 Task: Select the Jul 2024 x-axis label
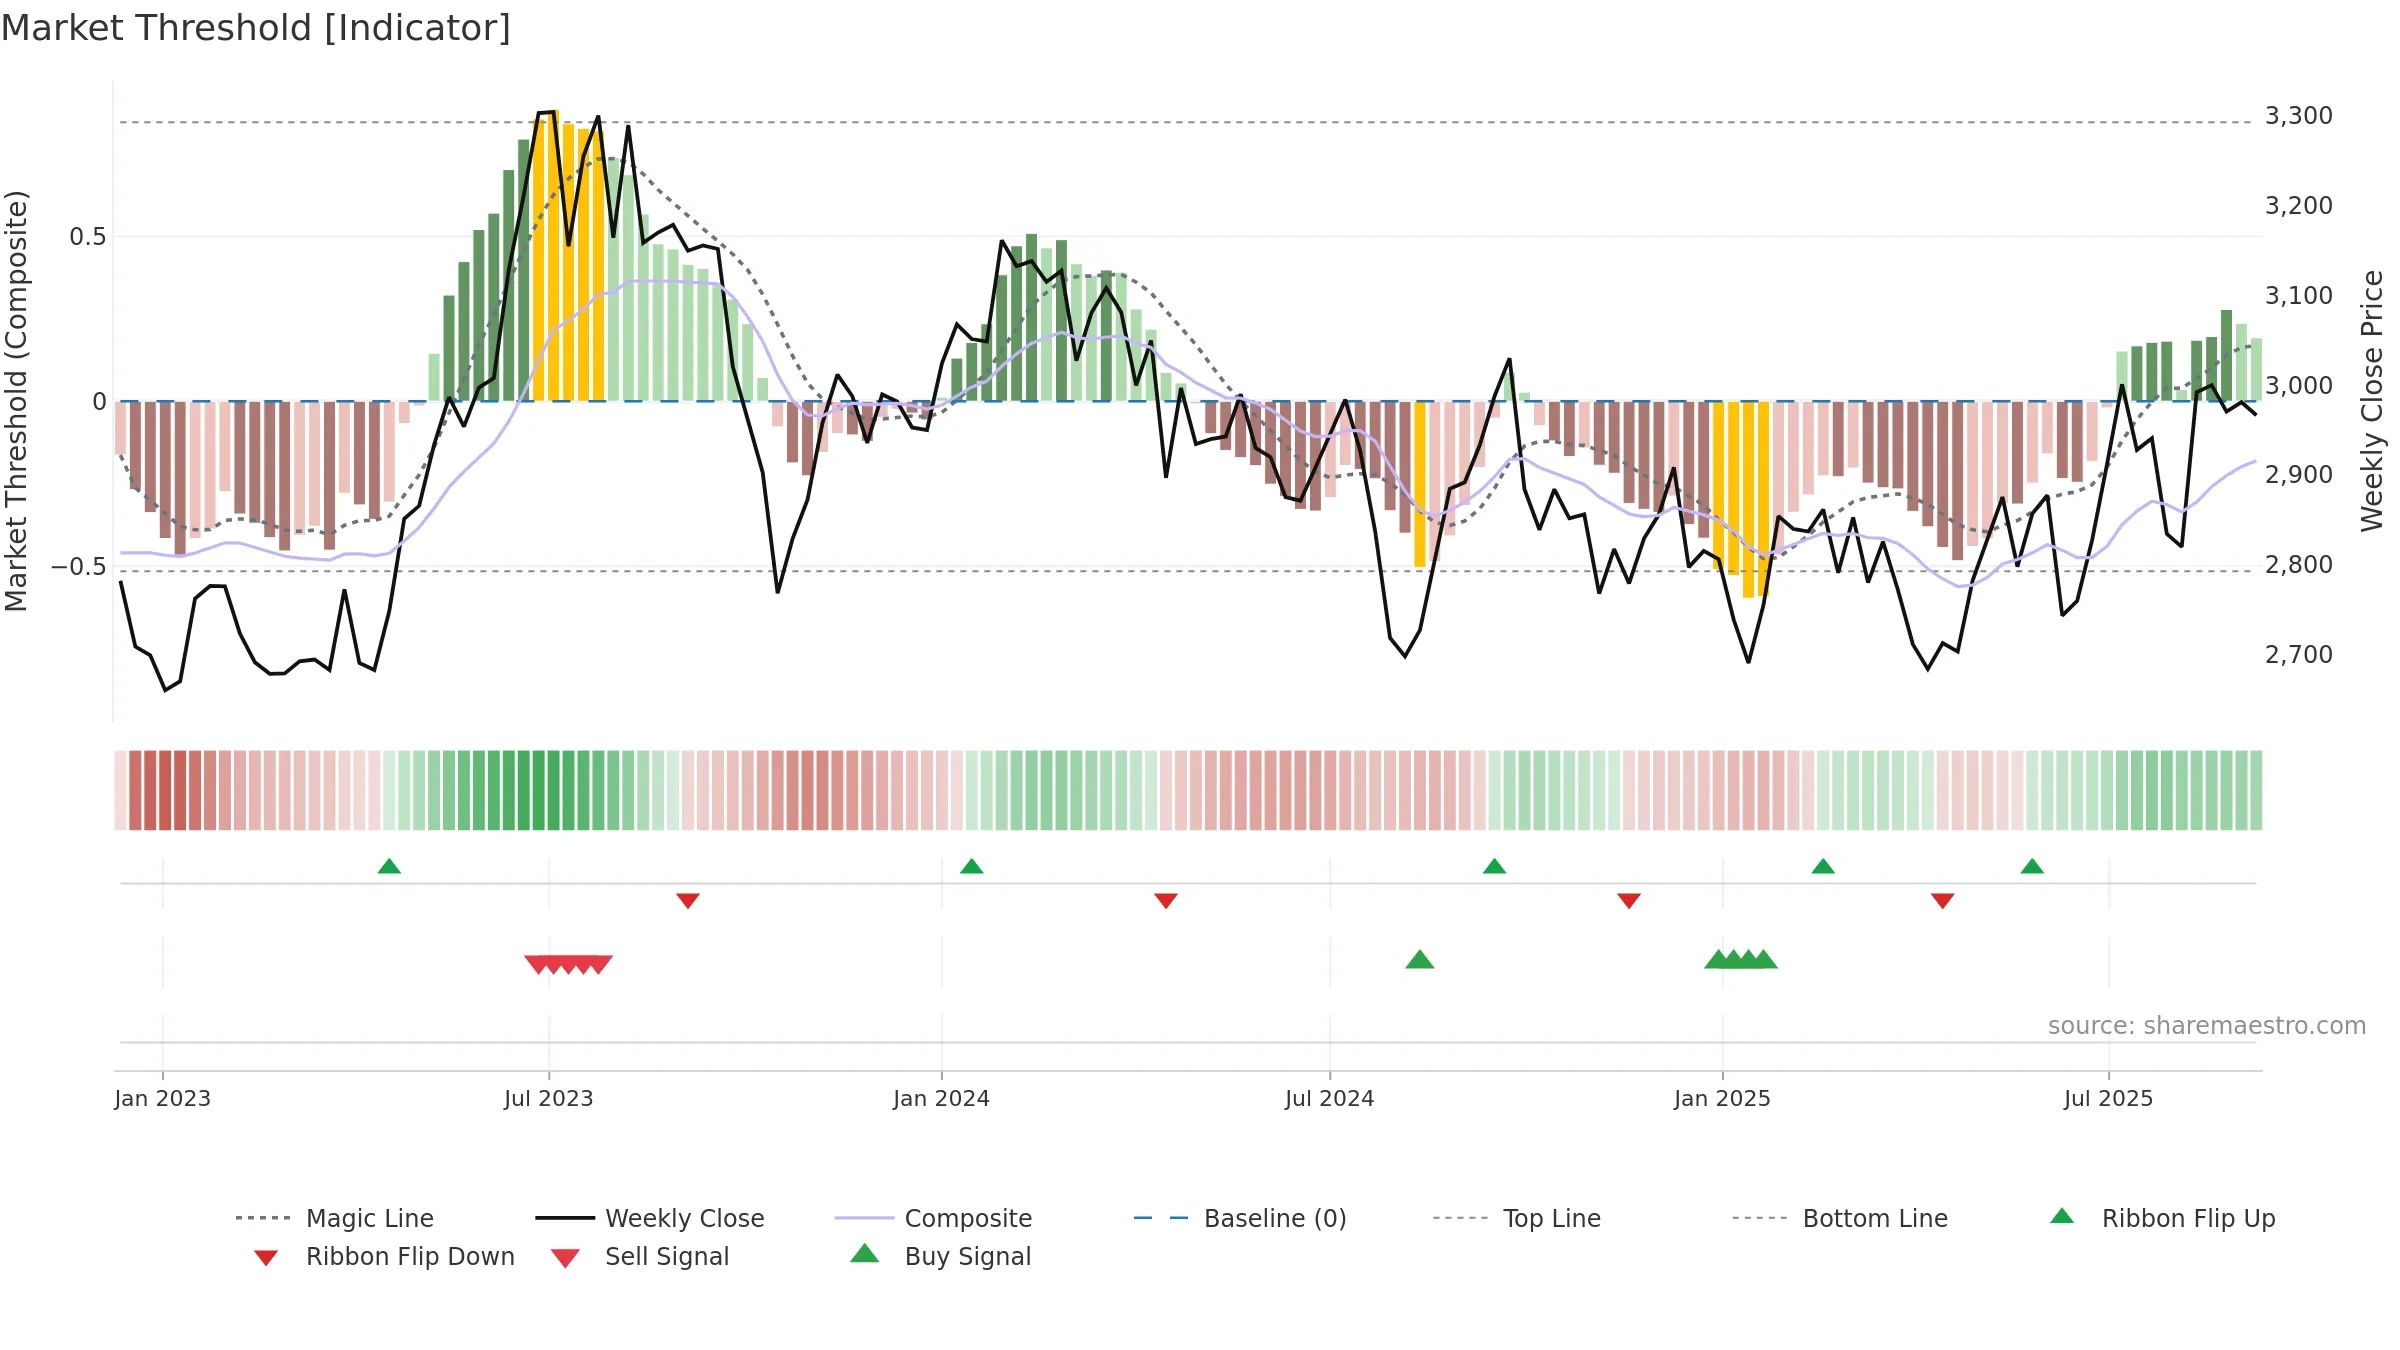tap(1330, 1099)
